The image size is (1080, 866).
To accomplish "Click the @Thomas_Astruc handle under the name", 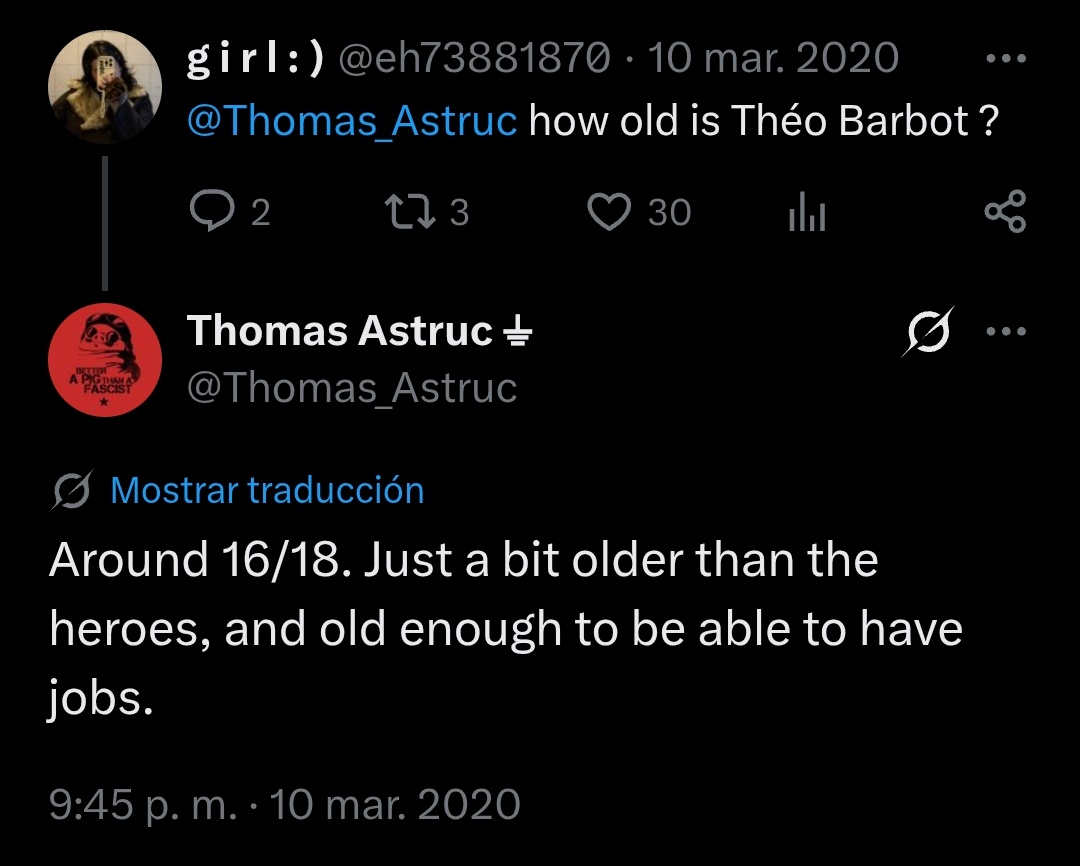I will [x=351, y=388].
